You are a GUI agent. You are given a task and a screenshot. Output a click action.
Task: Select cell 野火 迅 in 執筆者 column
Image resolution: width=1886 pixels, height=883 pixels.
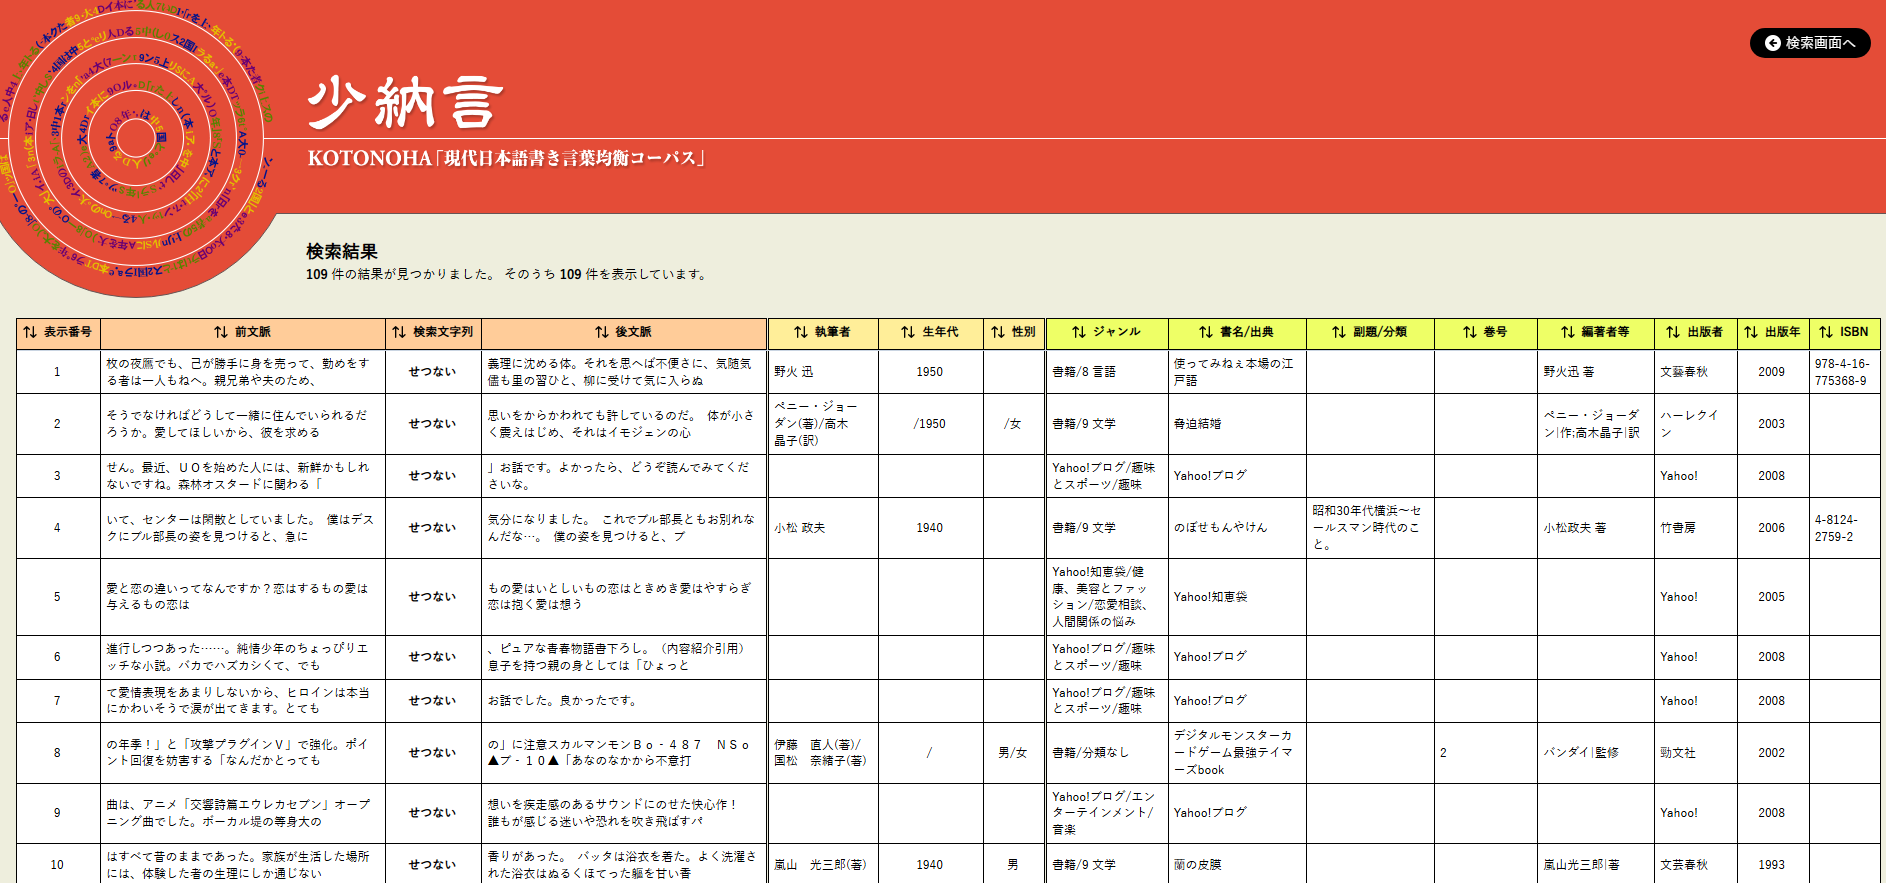click(x=823, y=372)
